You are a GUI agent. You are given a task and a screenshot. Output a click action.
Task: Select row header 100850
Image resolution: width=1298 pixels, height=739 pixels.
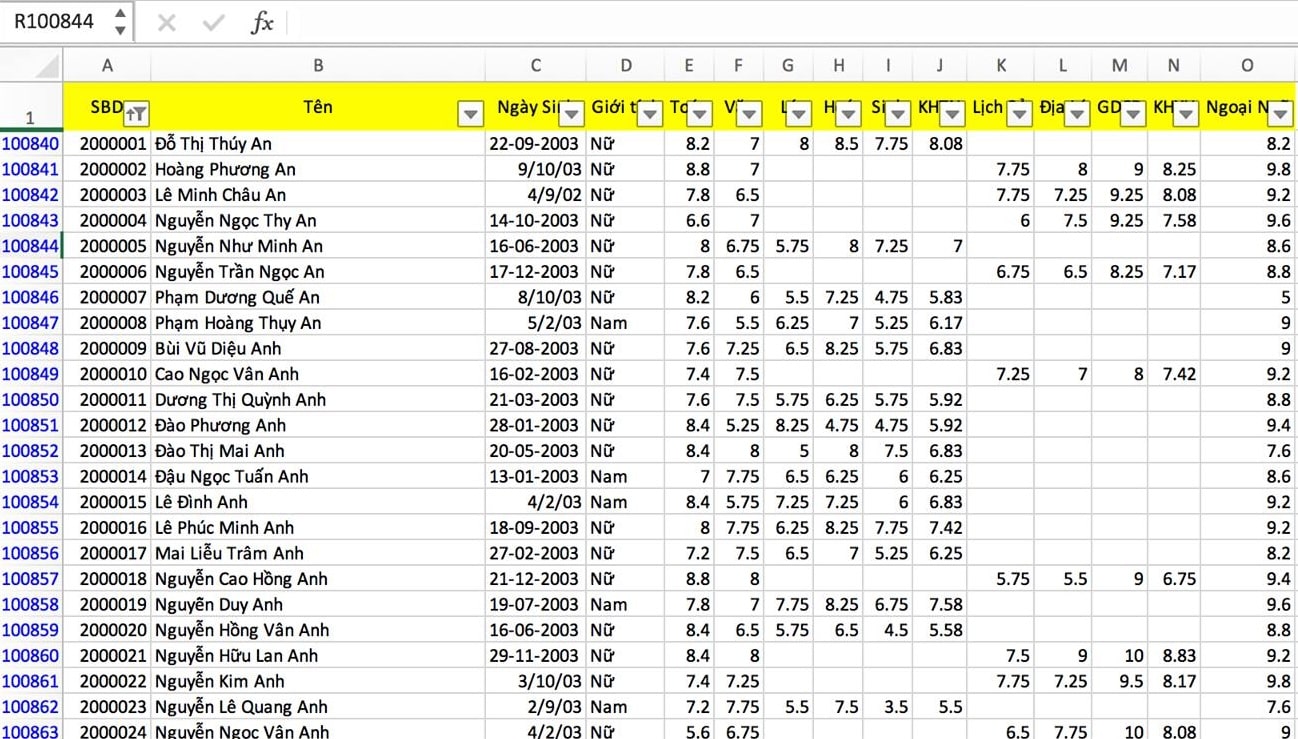[30, 400]
